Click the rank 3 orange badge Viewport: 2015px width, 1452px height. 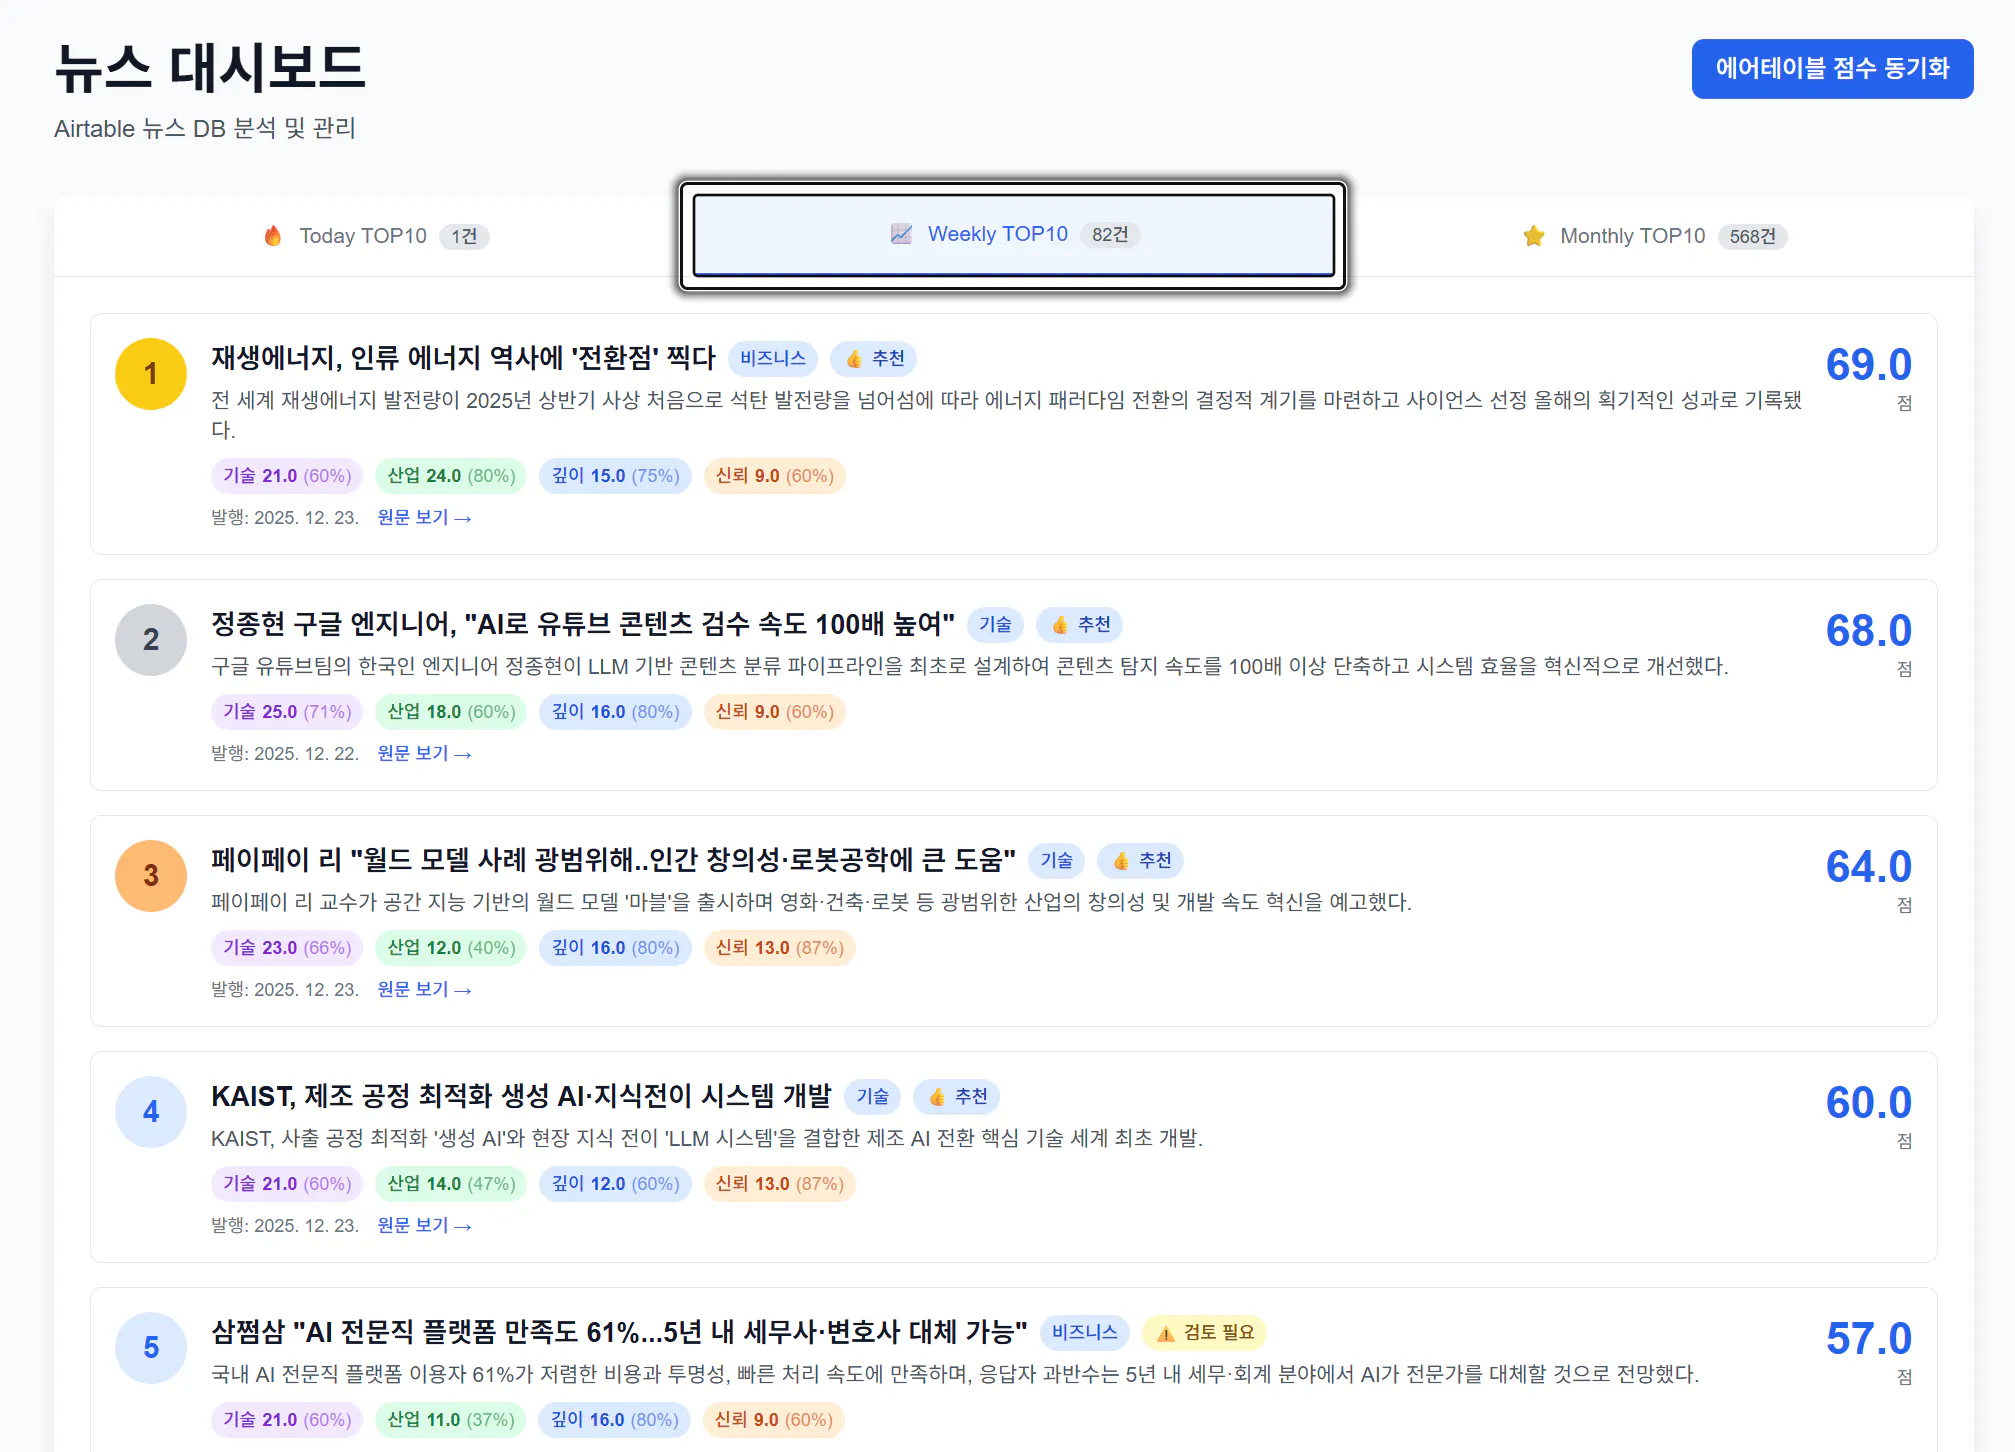click(151, 876)
